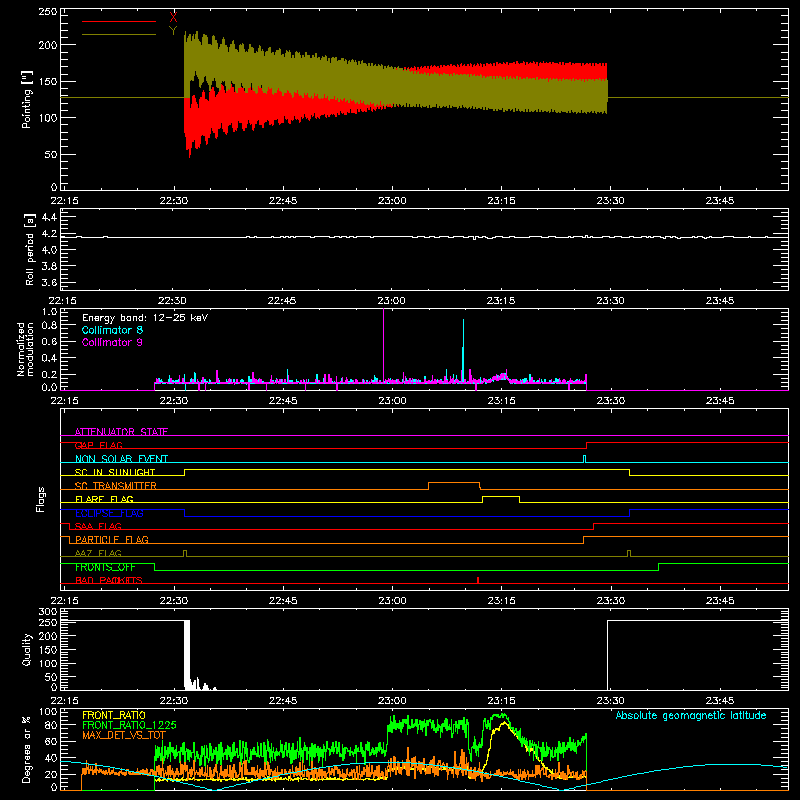Click the magenta Collimator 9 legend entry

[x=112, y=342]
